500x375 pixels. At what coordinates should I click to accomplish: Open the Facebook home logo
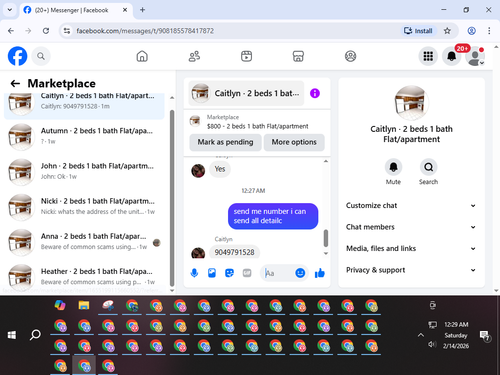tap(17, 56)
